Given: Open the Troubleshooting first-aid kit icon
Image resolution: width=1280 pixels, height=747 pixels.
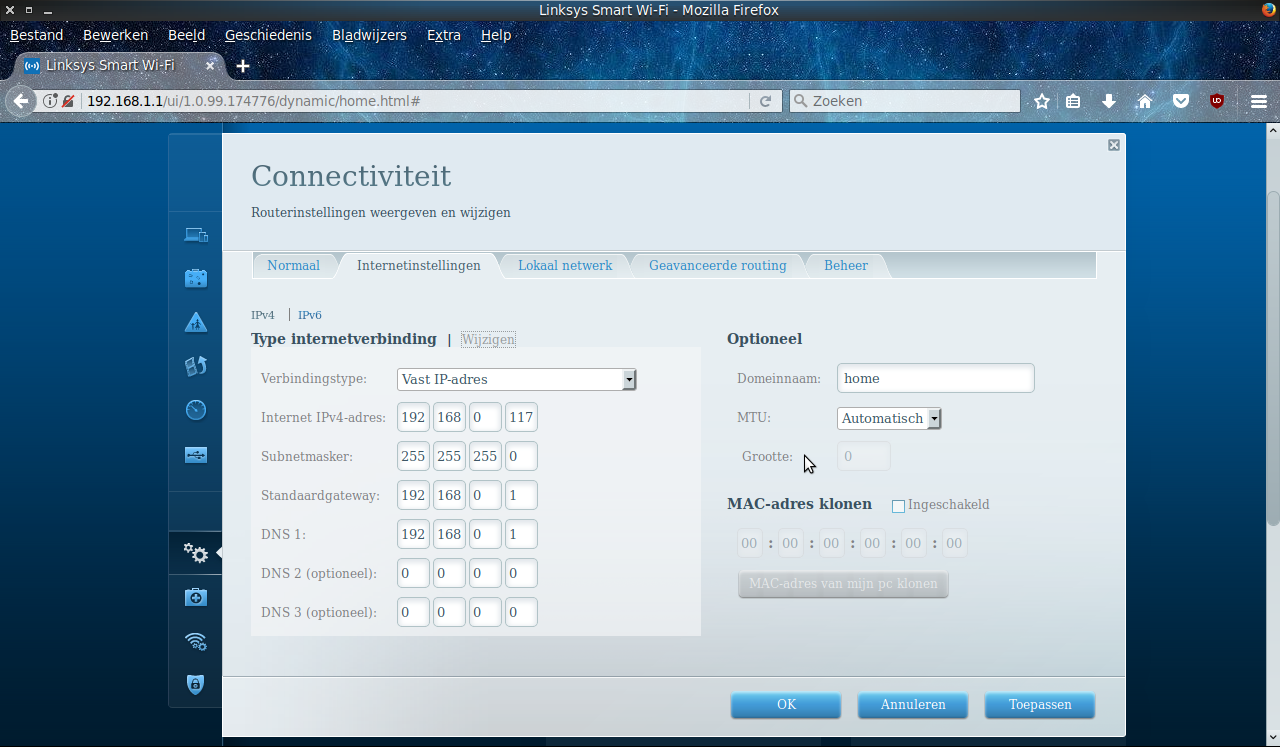Looking at the screenshot, I should point(196,597).
